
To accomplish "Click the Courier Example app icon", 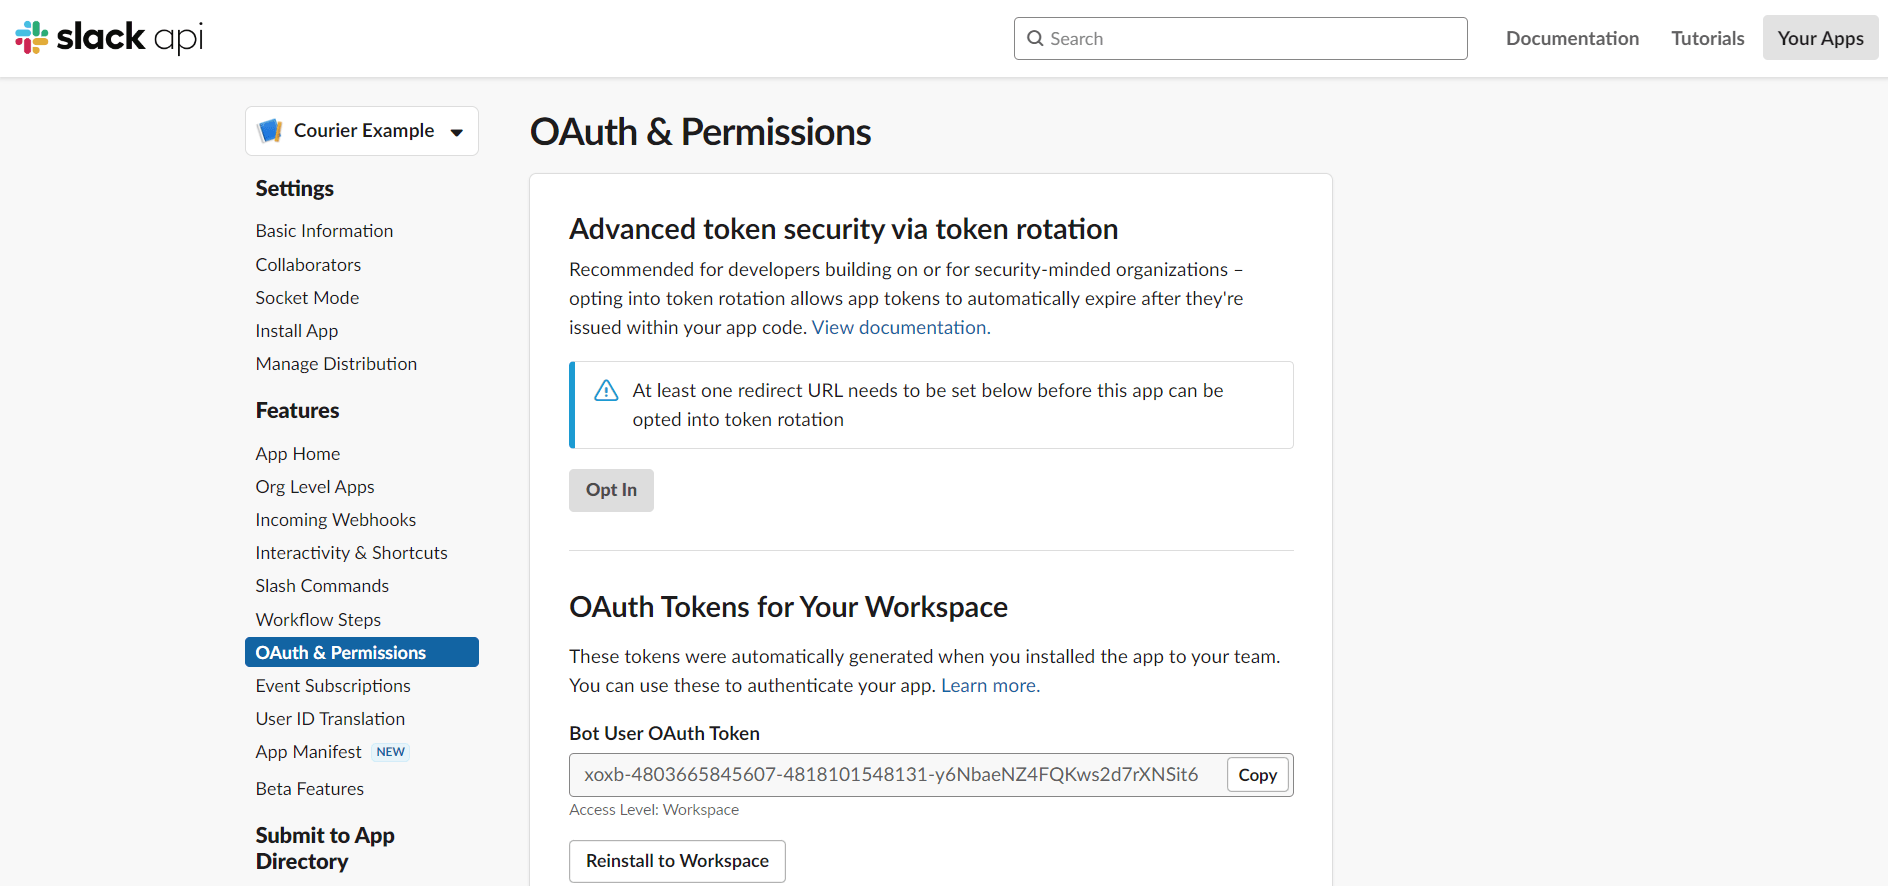I will (x=270, y=130).
